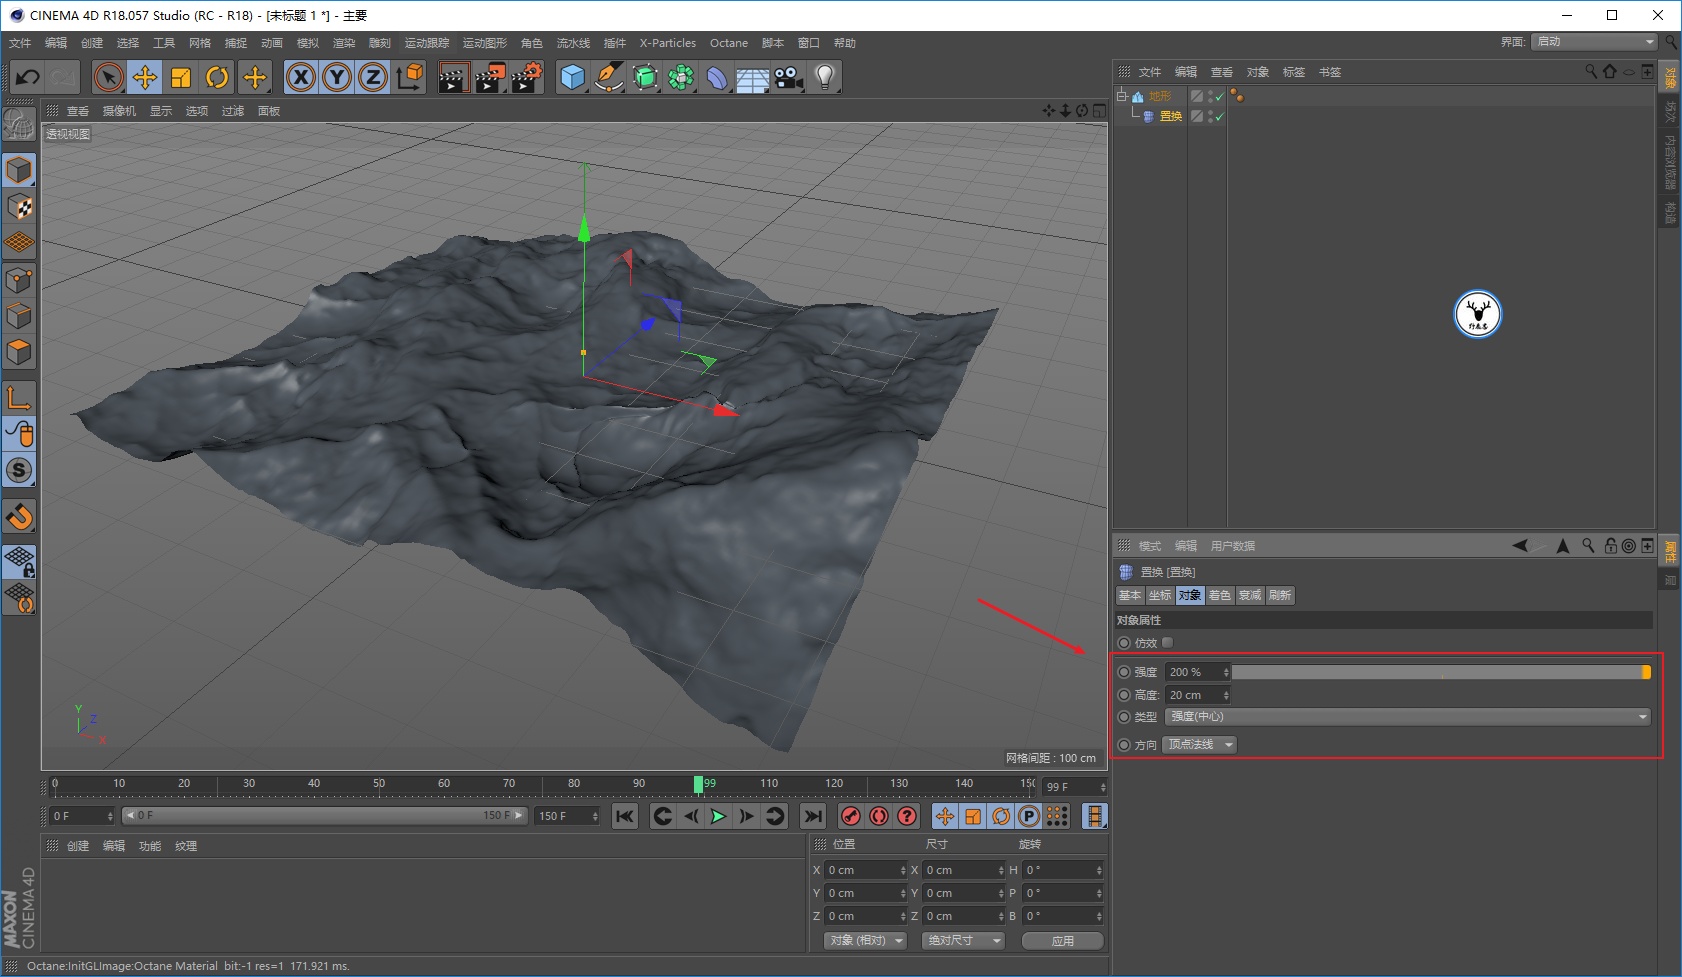Open the 文件 main menu
The height and width of the screenshot is (977, 1682).
(x=20, y=43)
